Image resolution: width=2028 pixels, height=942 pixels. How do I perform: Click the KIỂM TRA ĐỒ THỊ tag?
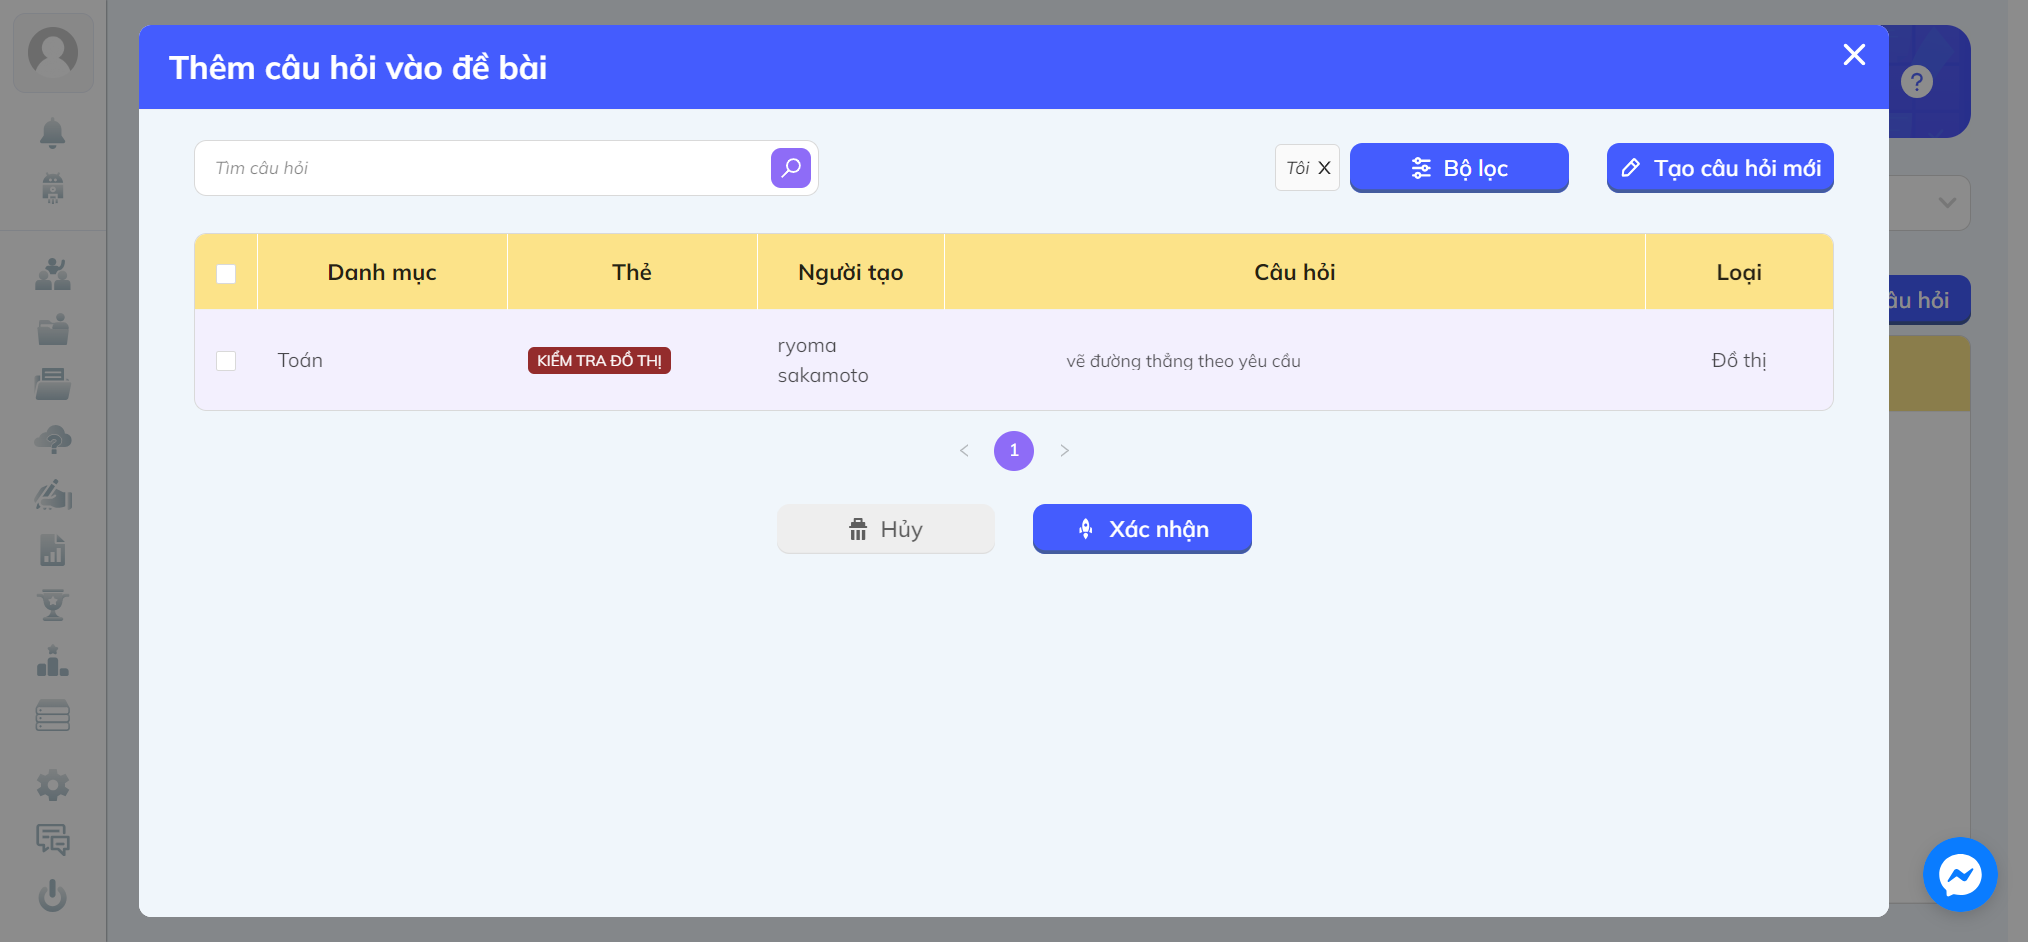(x=599, y=361)
